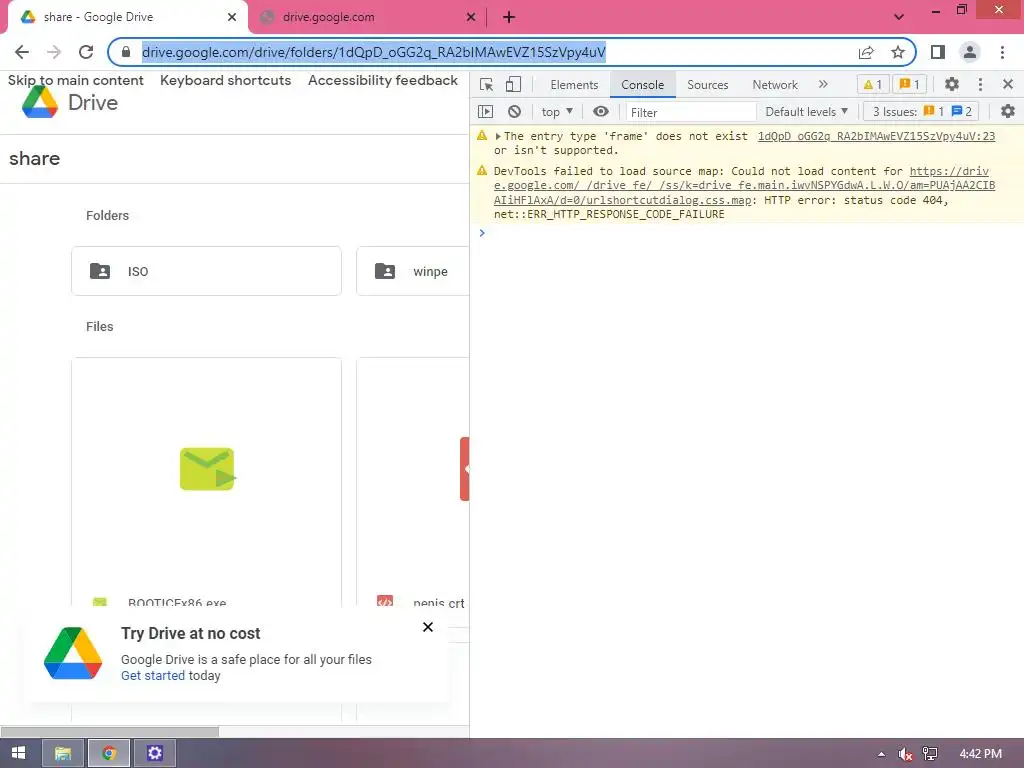
Task: Click the horizontal scrollbar of Drive page
Action: (x=110, y=731)
